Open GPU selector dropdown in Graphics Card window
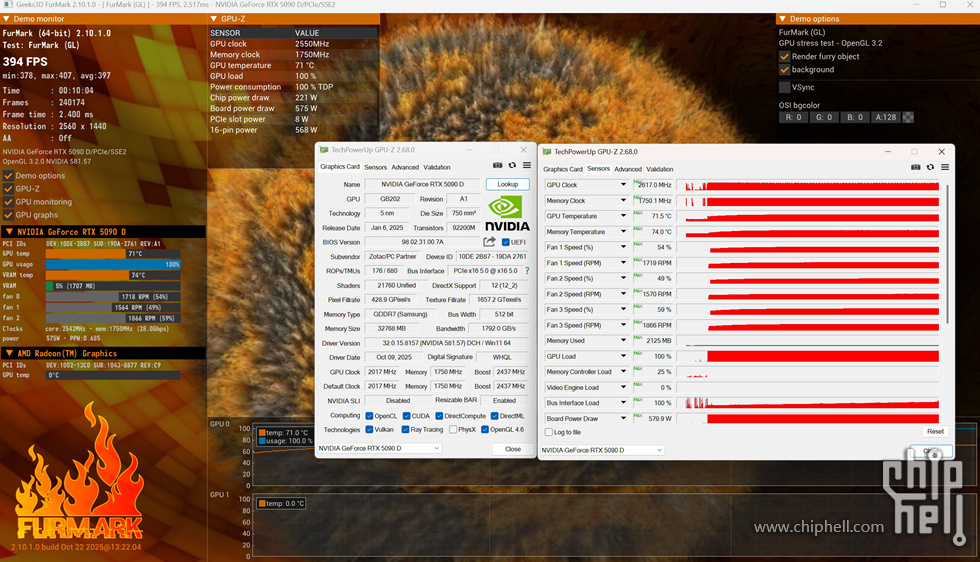Screen dimensions: 980x562 pyautogui.click(x=379, y=448)
